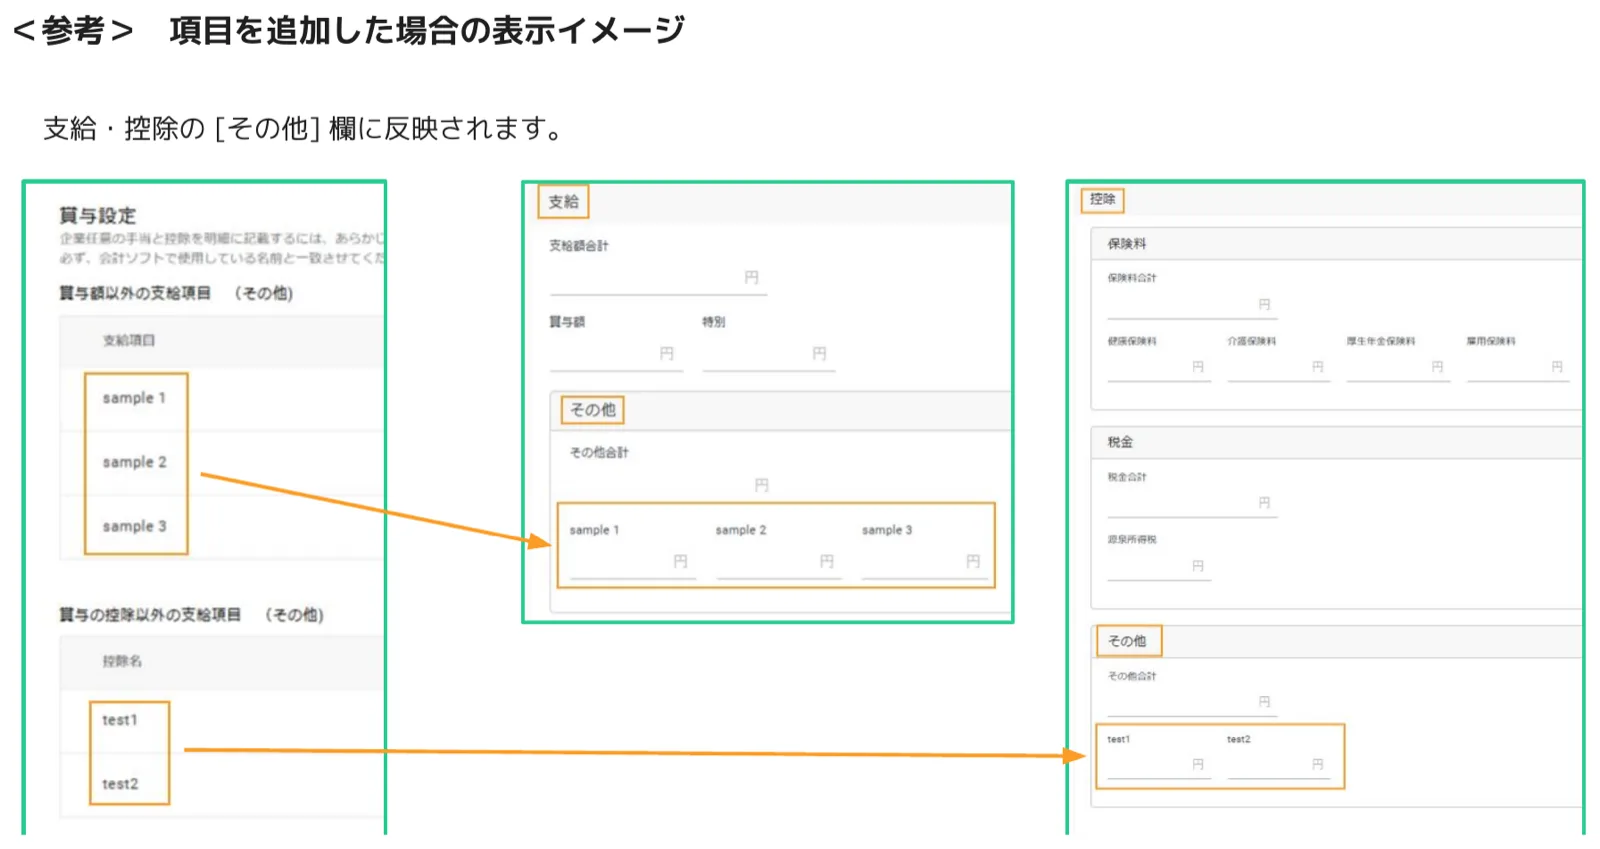This screenshot has width=1600, height=849.
Task: Click sample 1 yen input in 支給 panel
Action: pos(632,563)
